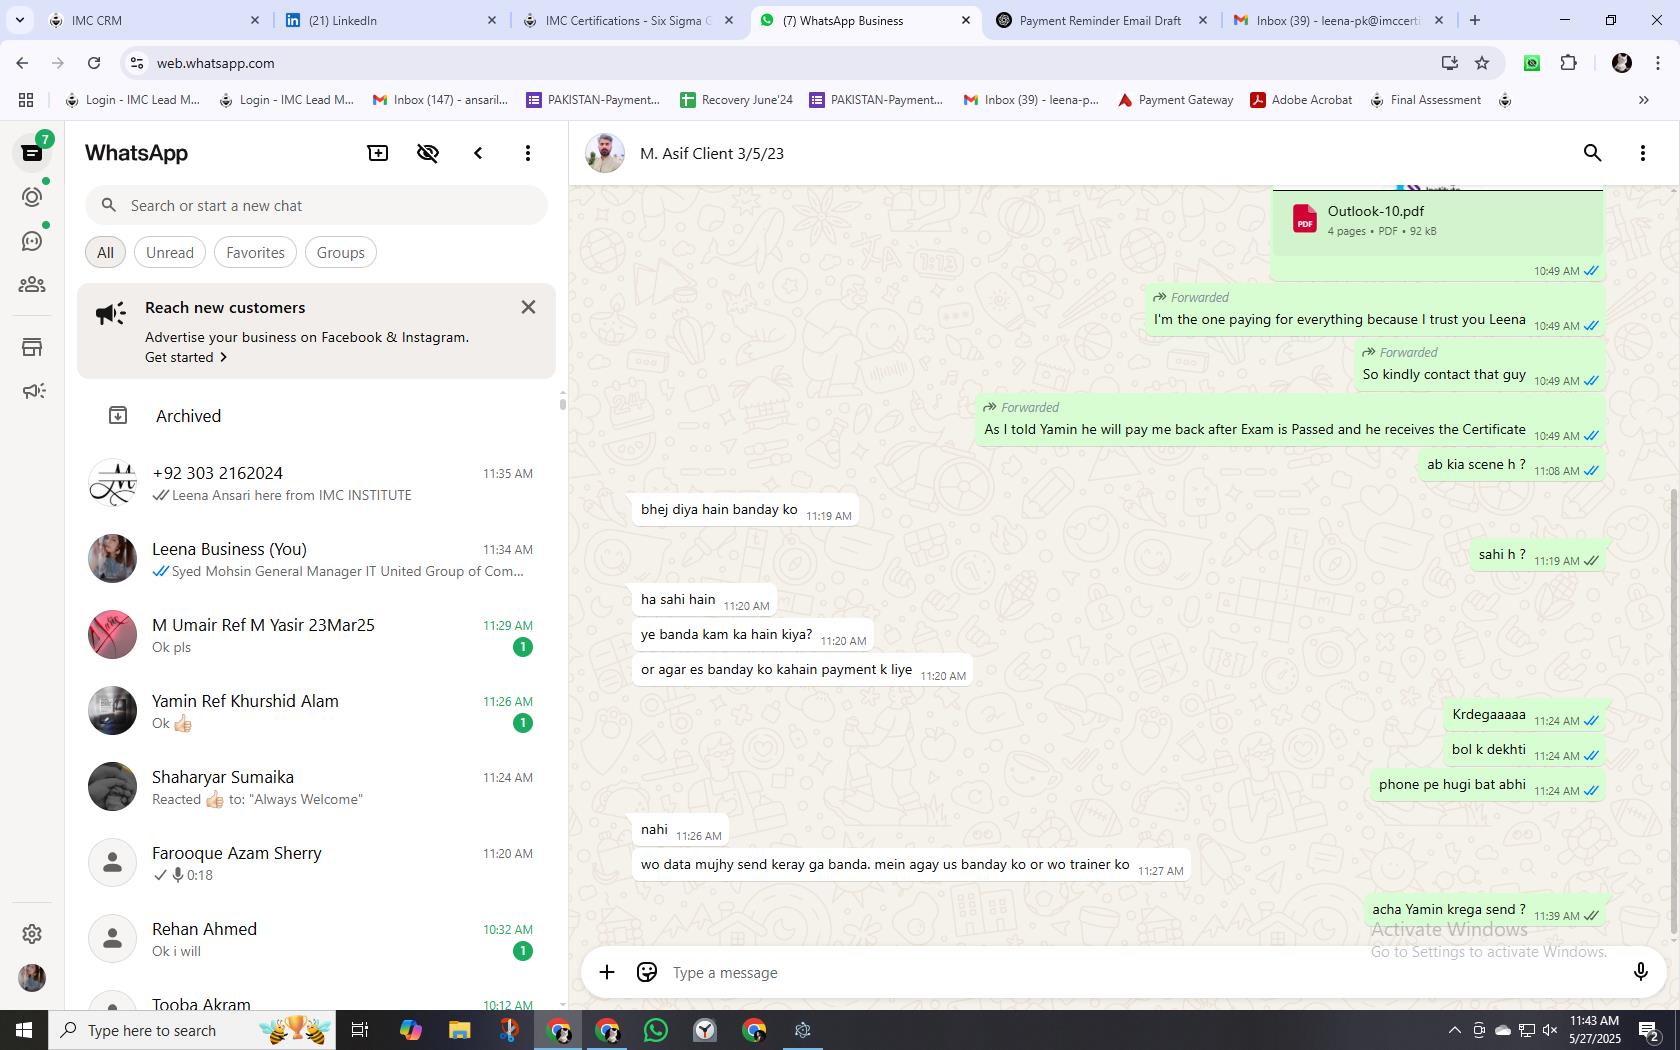1680x1050 pixels.
Task: Select the Groups filter chip
Action: click(340, 252)
